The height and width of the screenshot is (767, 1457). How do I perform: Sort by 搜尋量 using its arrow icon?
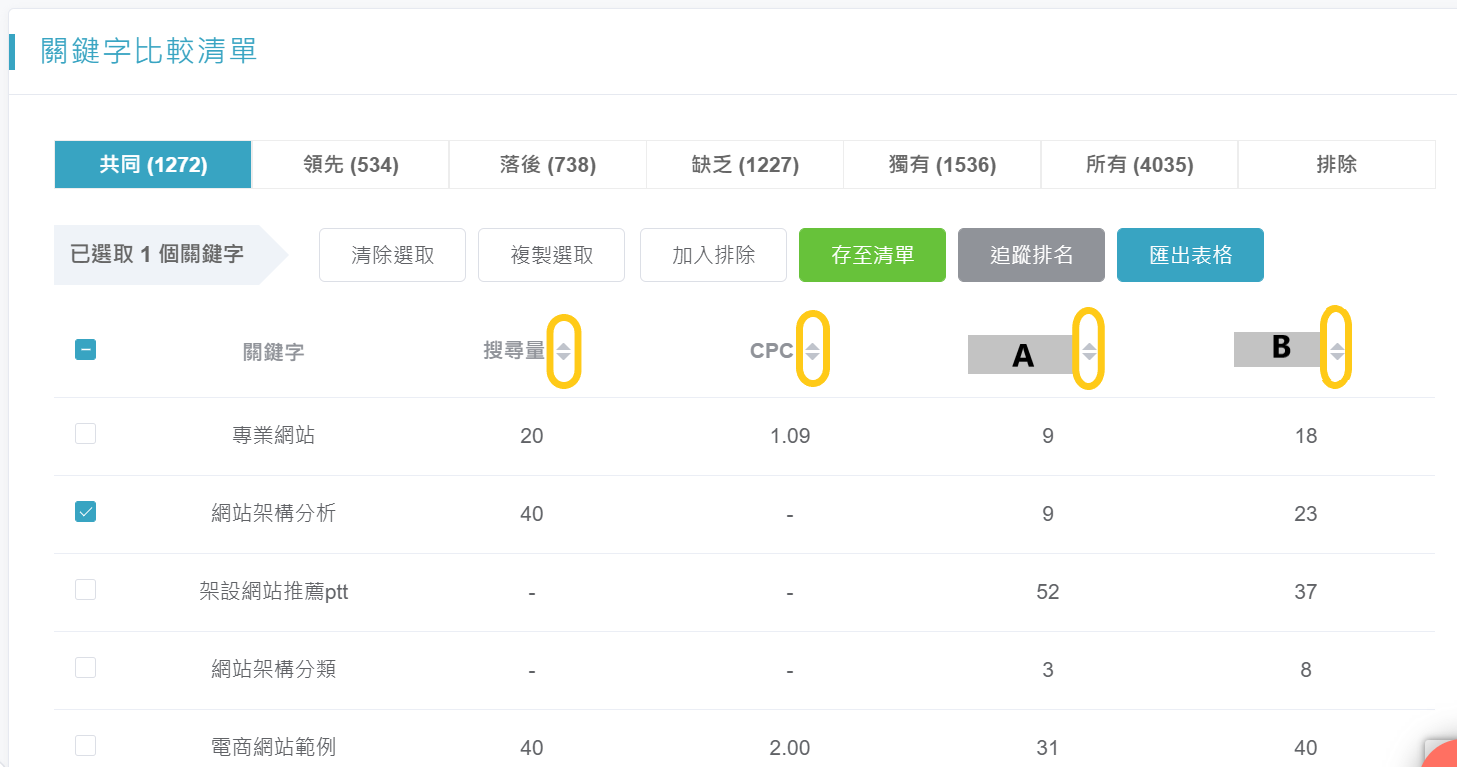(563, 351)
